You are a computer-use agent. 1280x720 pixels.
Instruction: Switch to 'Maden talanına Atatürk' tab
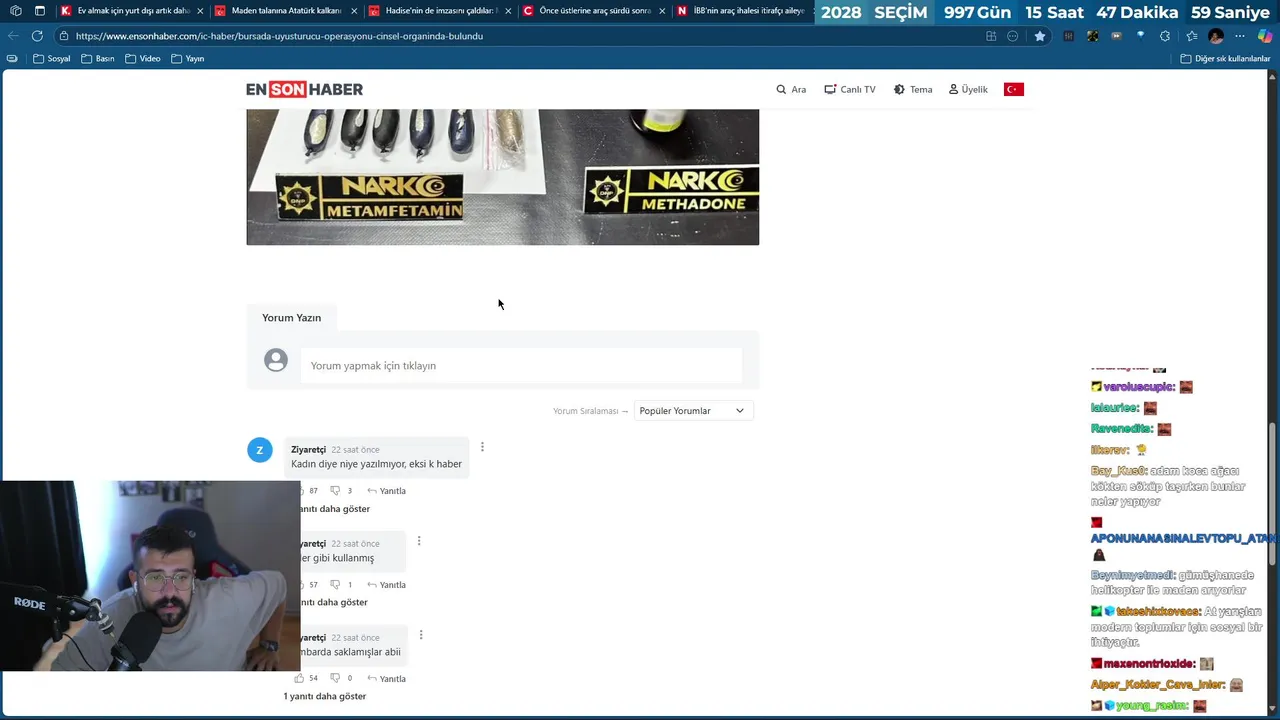point(285,11)
